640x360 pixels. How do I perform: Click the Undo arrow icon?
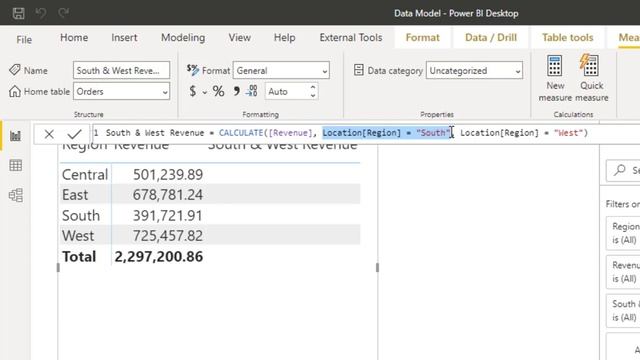41,13
